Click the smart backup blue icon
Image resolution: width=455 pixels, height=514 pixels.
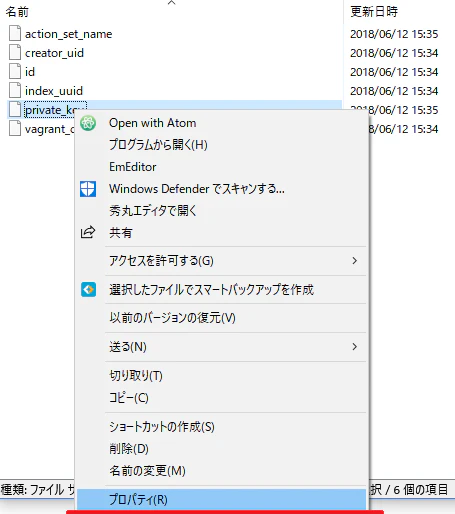[x=88, y=289]
